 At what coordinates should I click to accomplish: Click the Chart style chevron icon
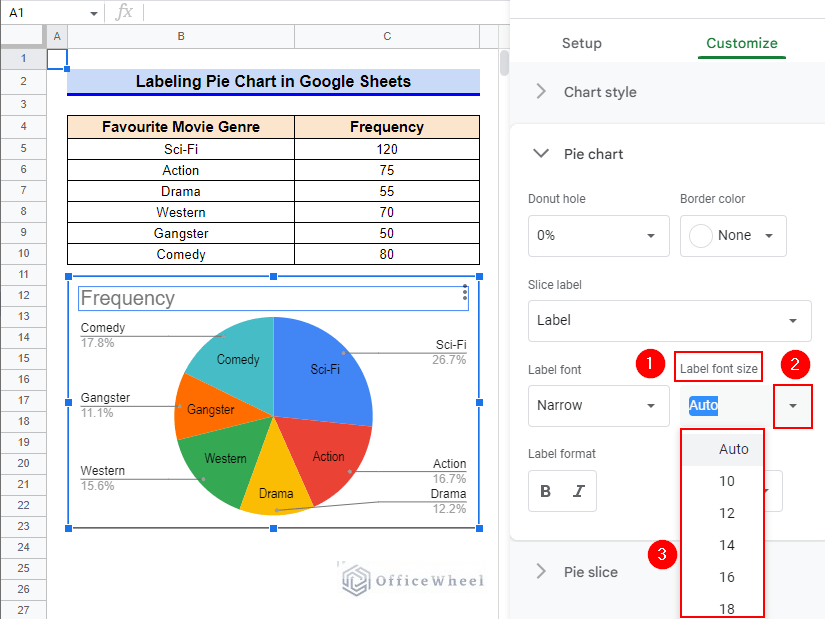(x=540, y=91)
